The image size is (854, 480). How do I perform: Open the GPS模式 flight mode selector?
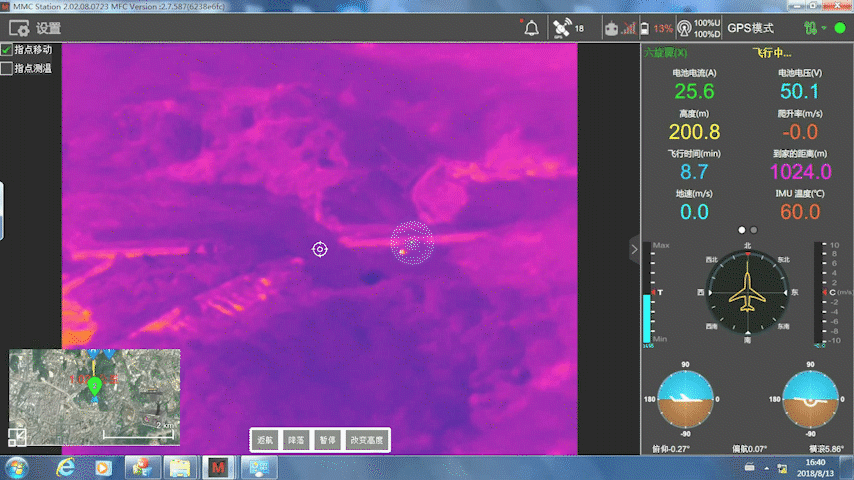click(751, 28)
